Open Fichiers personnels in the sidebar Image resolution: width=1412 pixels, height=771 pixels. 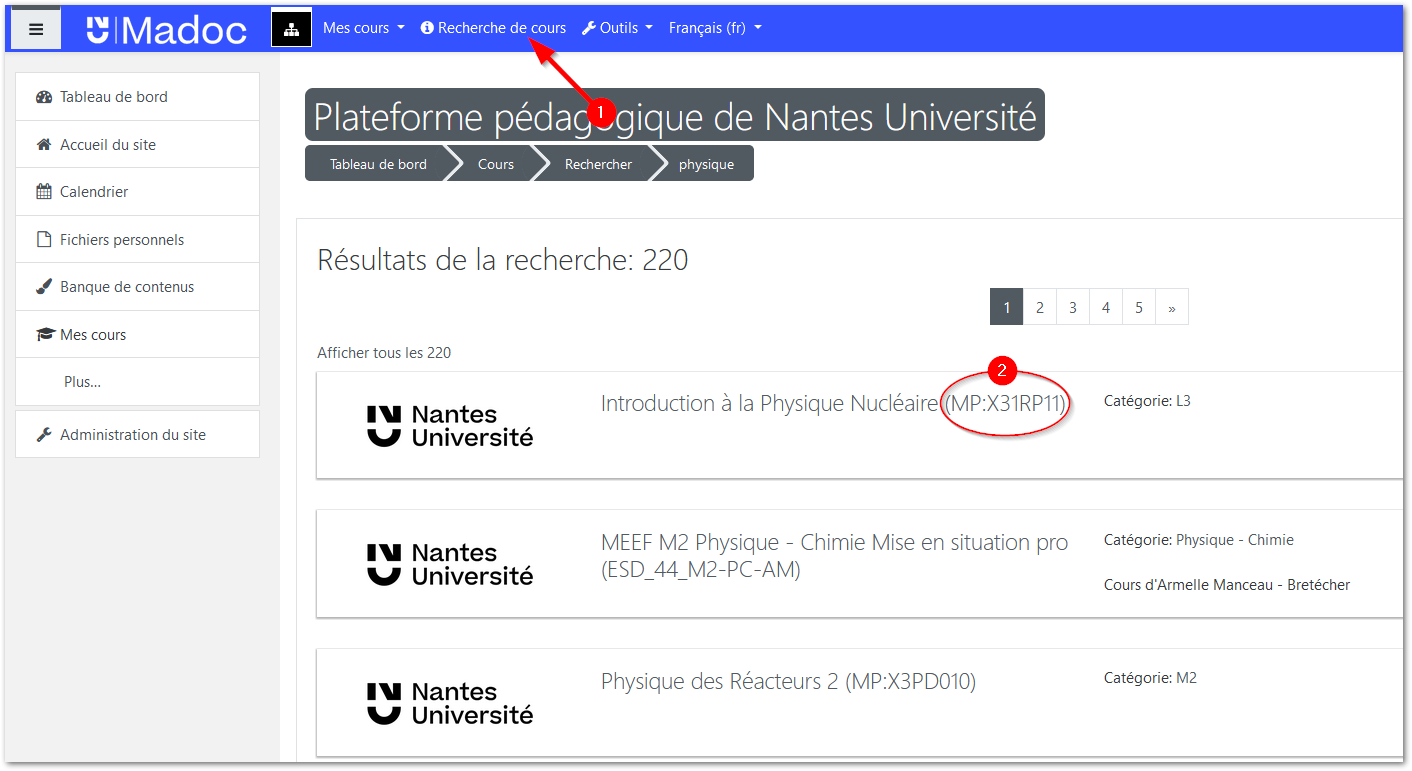tap(121, 240)
